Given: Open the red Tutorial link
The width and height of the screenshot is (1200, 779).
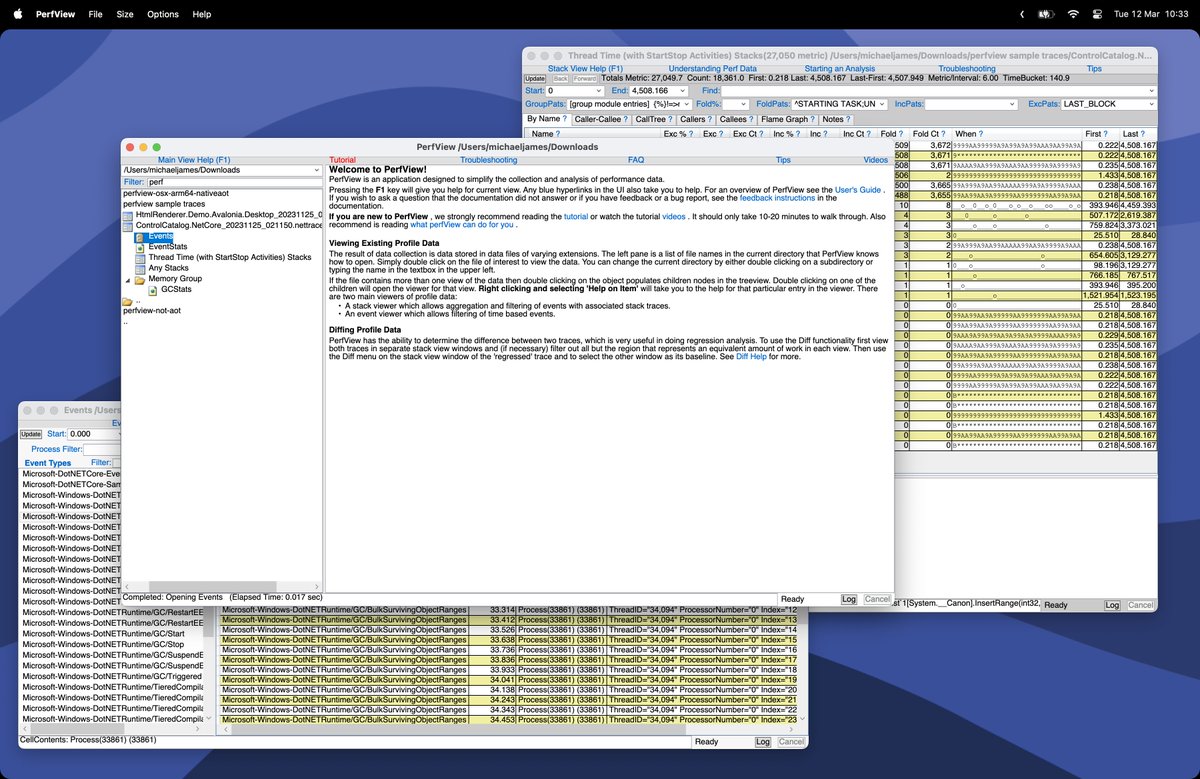Looking at the screenshot, I should pyautogui.click(x=343, y=160).
